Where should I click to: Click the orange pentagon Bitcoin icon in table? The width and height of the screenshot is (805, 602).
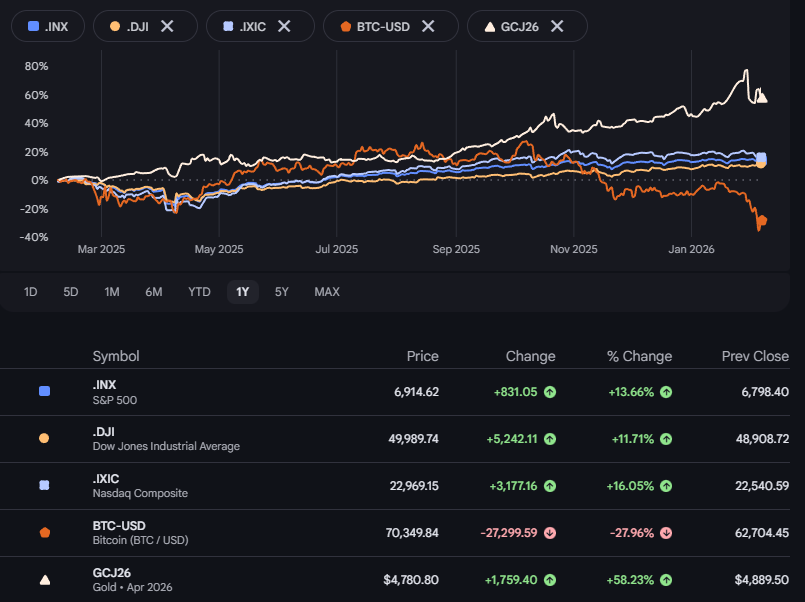coord(44,532)
